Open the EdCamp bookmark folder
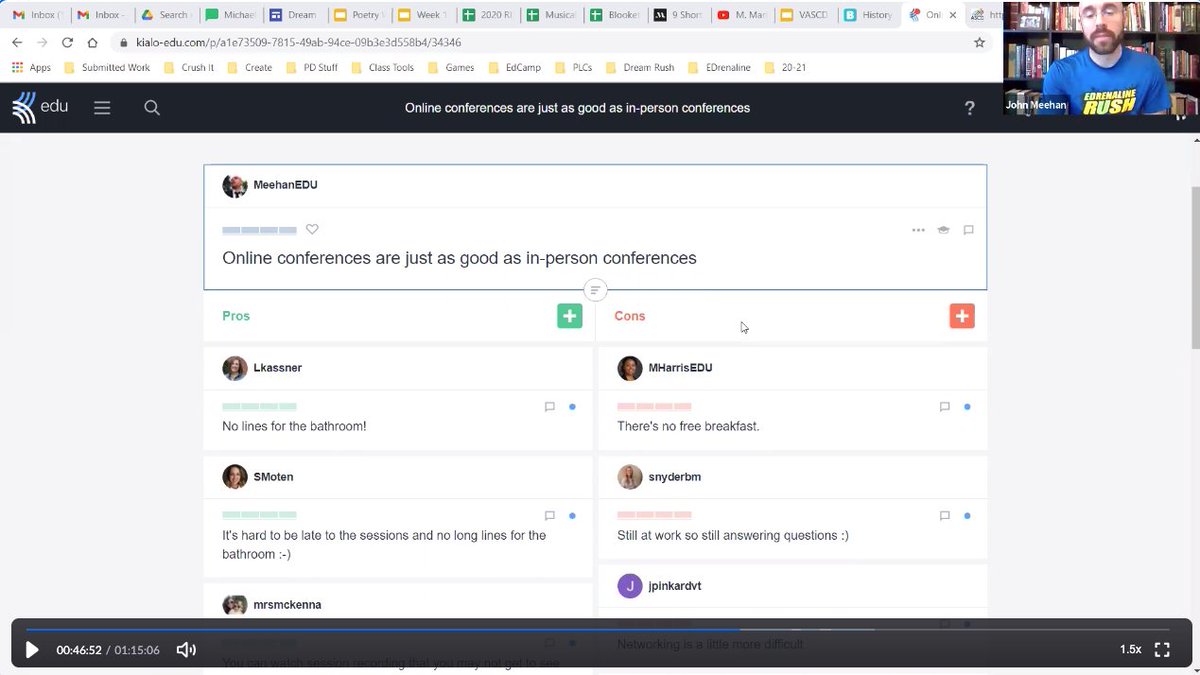The image size is (1200, 675). [514, 68]
